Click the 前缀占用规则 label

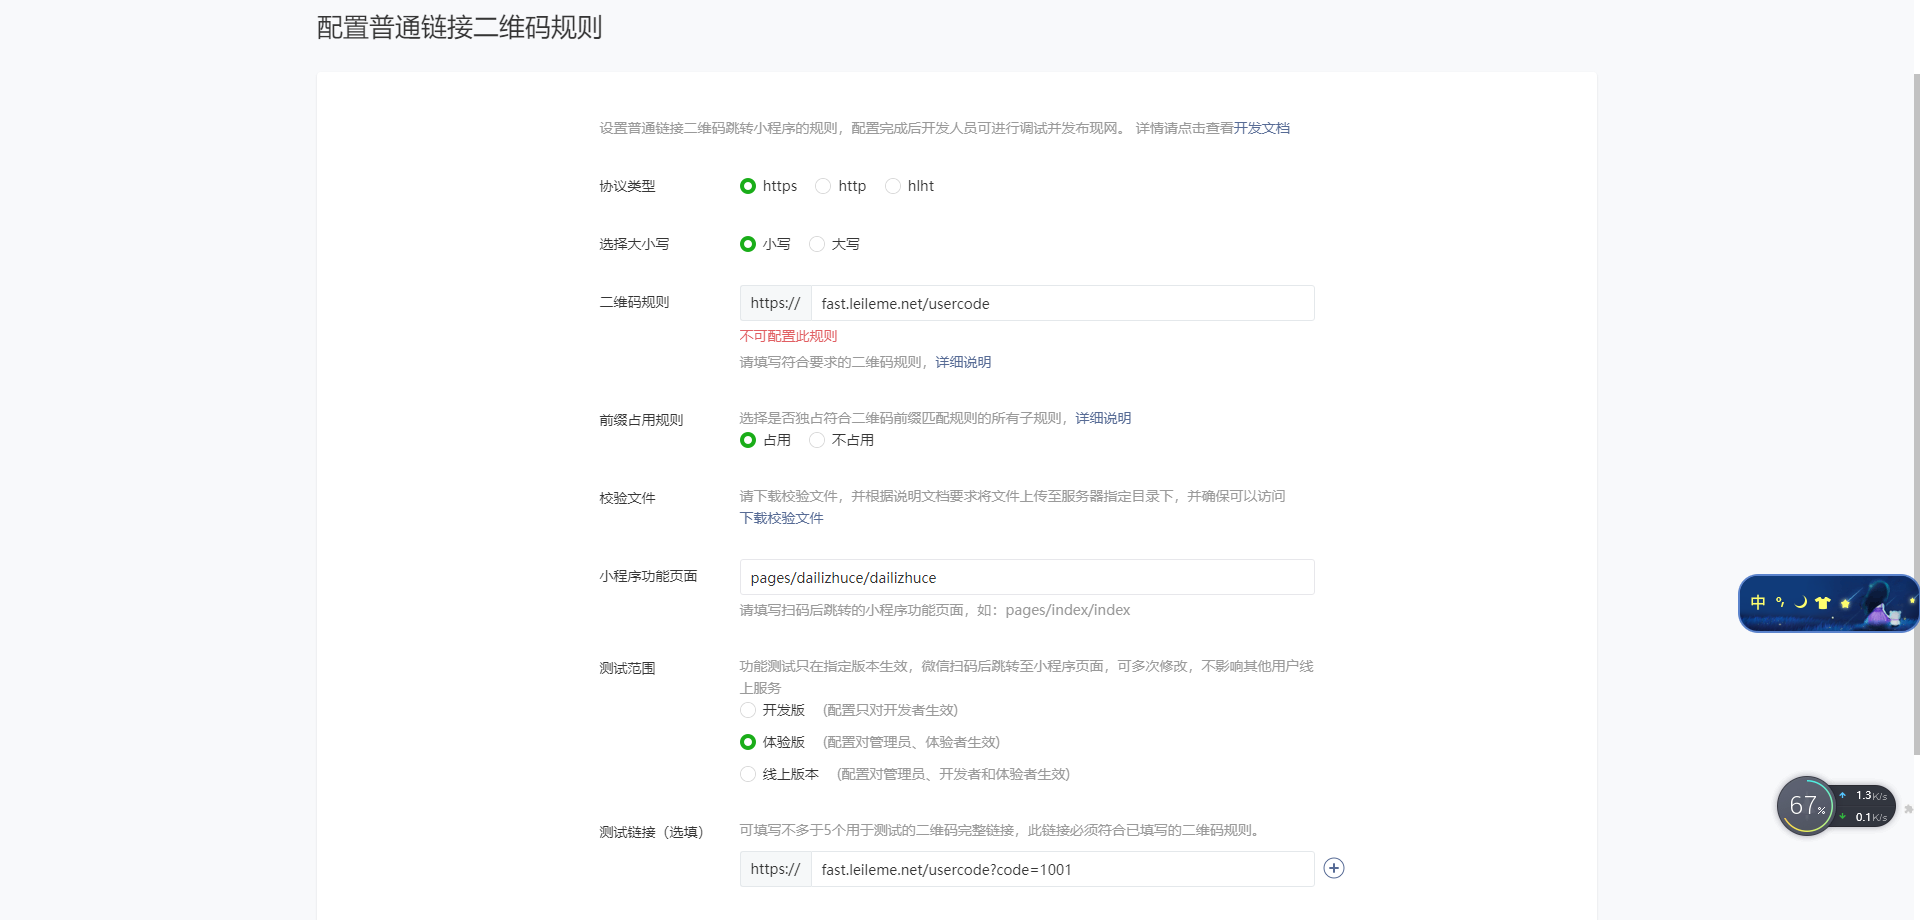(x=641, y=420)
